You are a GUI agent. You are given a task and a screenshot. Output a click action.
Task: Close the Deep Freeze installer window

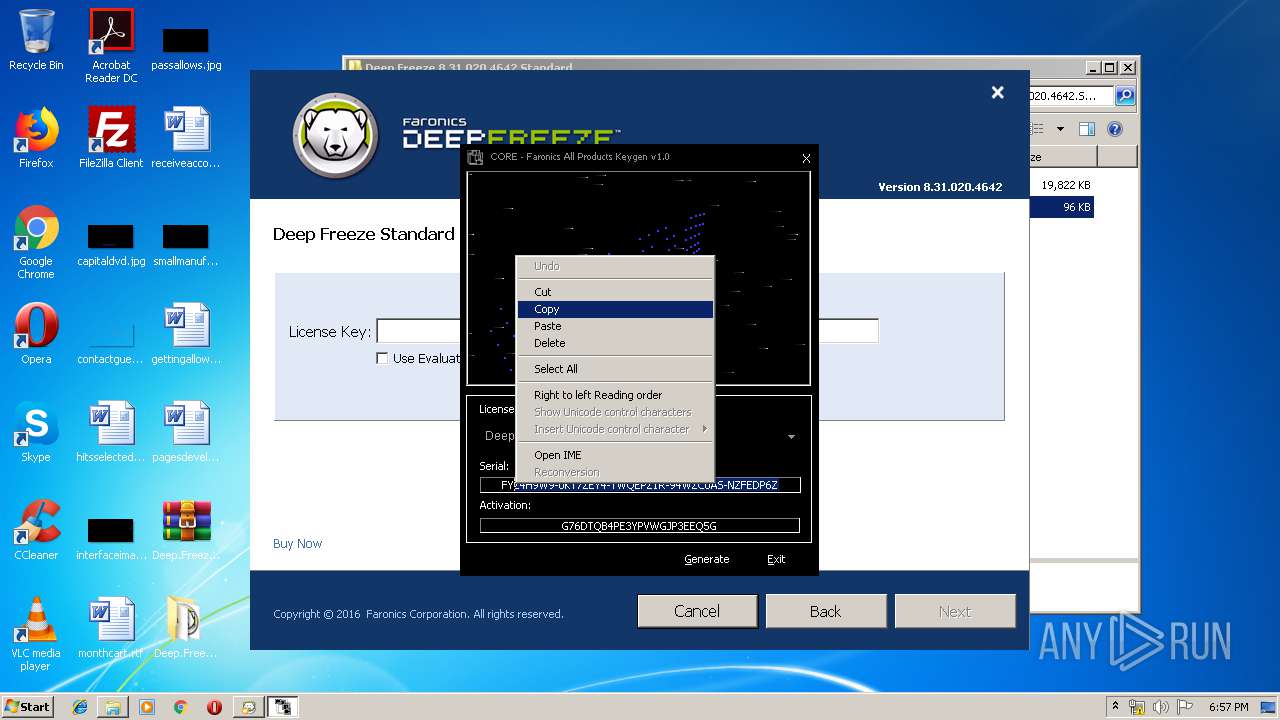pos(997,92)
